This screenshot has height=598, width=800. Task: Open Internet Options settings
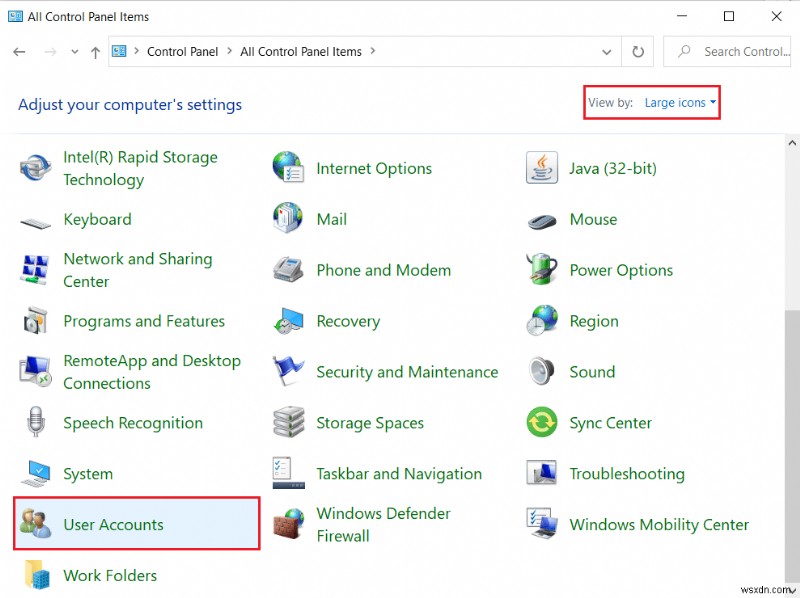[x=374, y=168]
